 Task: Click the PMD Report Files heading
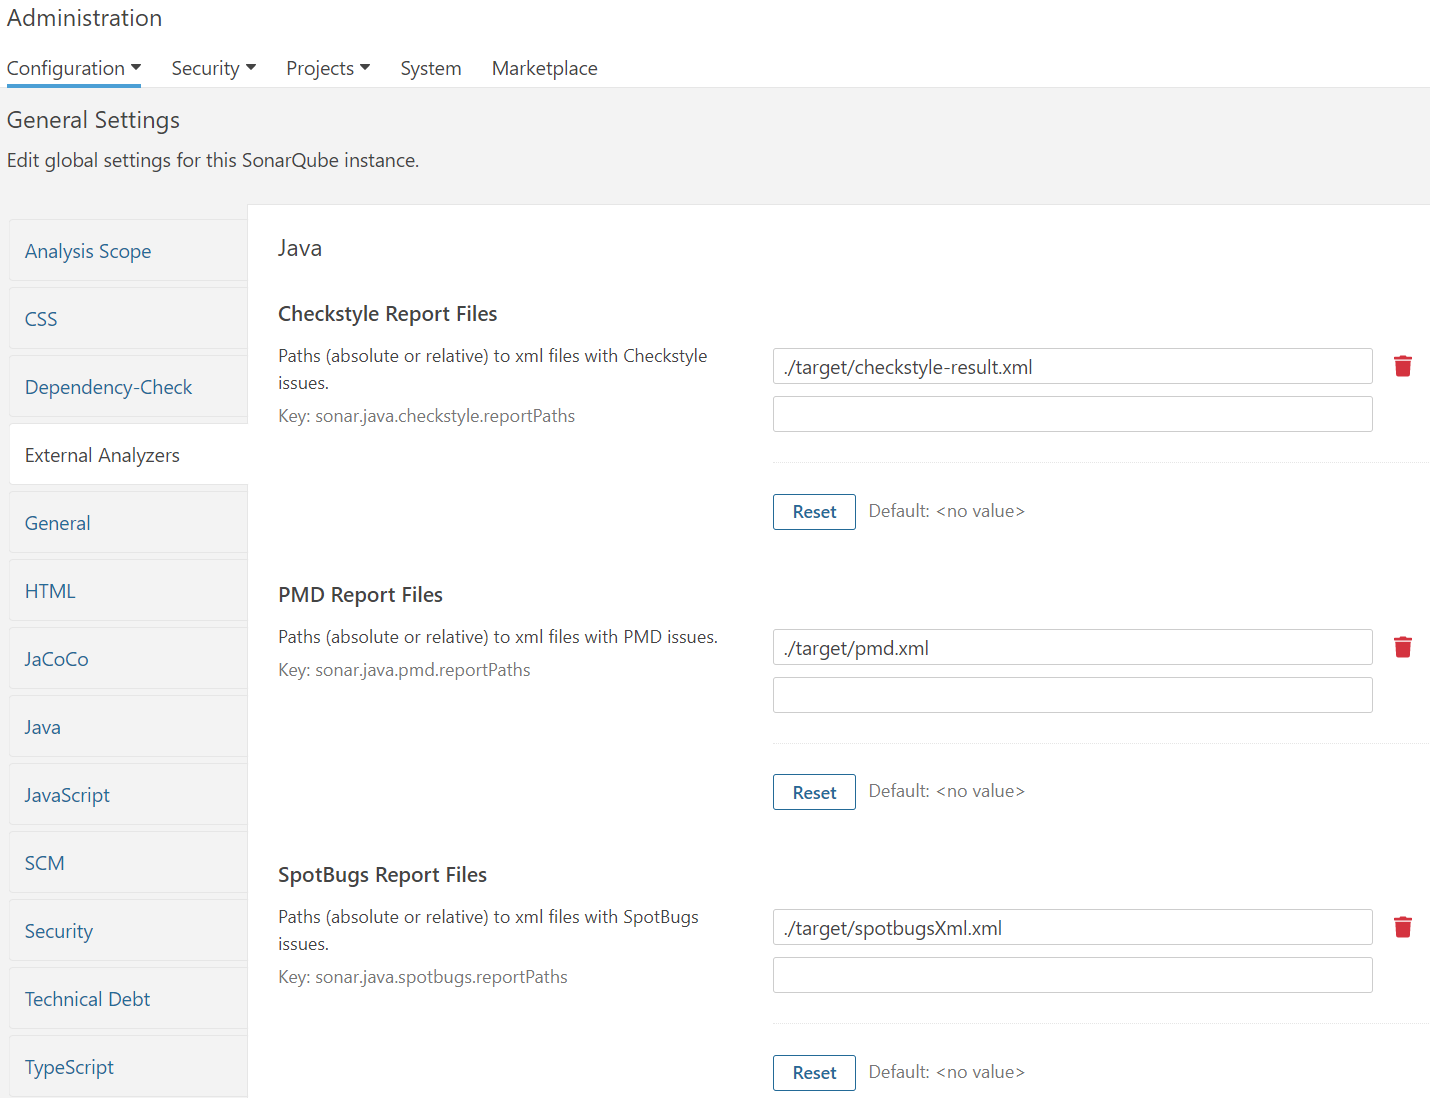[x=360, y=595]
